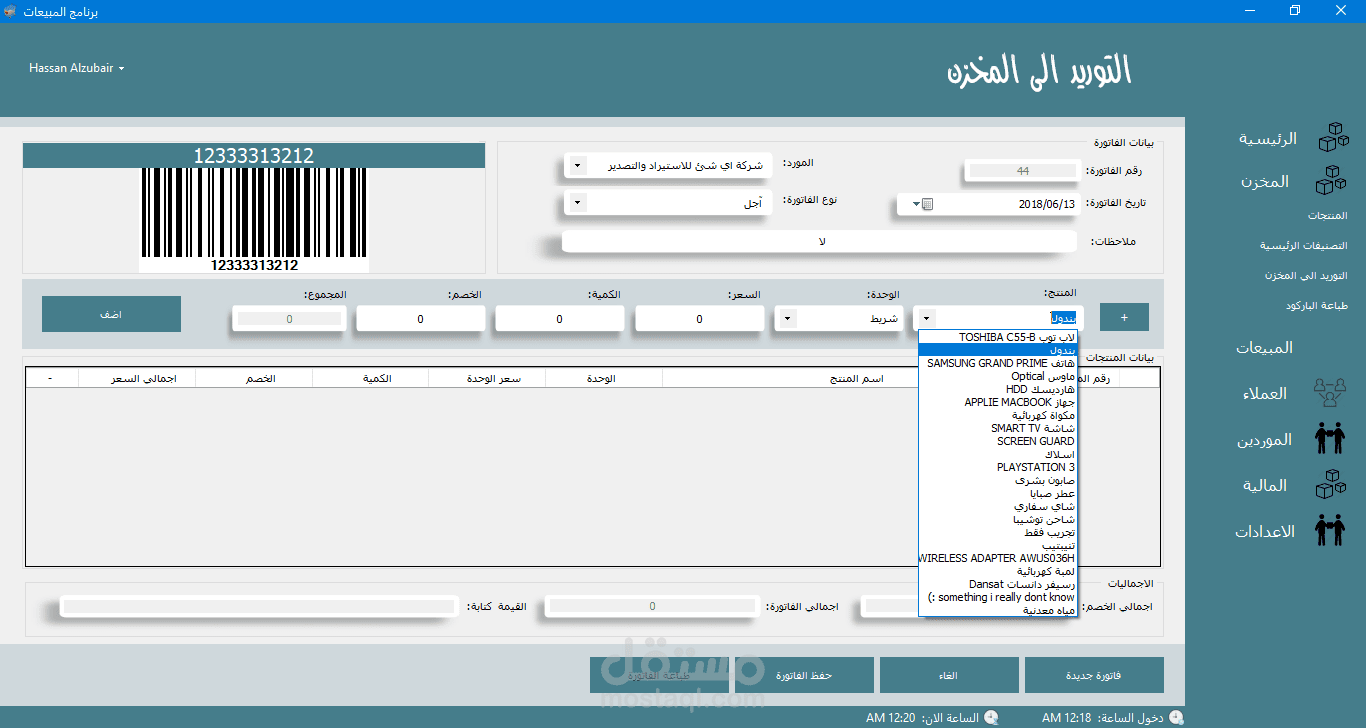Click the calendar icon in date field
Screen dimensions: 1366x728
(x=928, y=204)
